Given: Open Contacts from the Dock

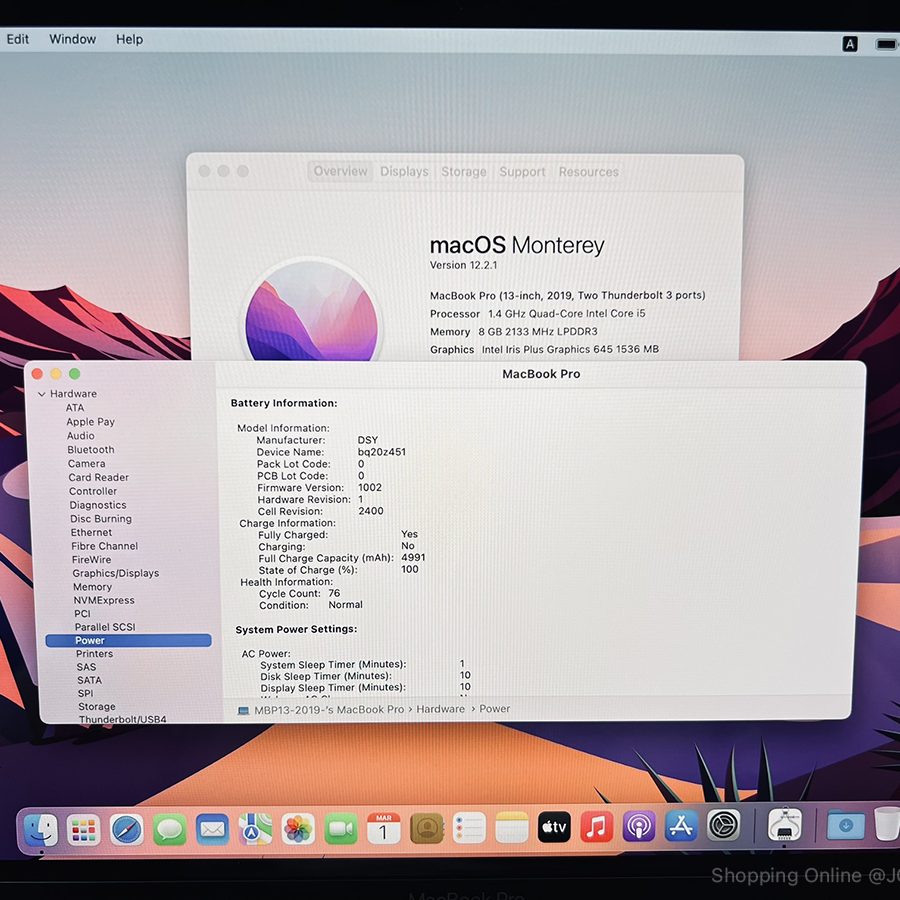Looking at the screenshot, I should coord(426,828).
